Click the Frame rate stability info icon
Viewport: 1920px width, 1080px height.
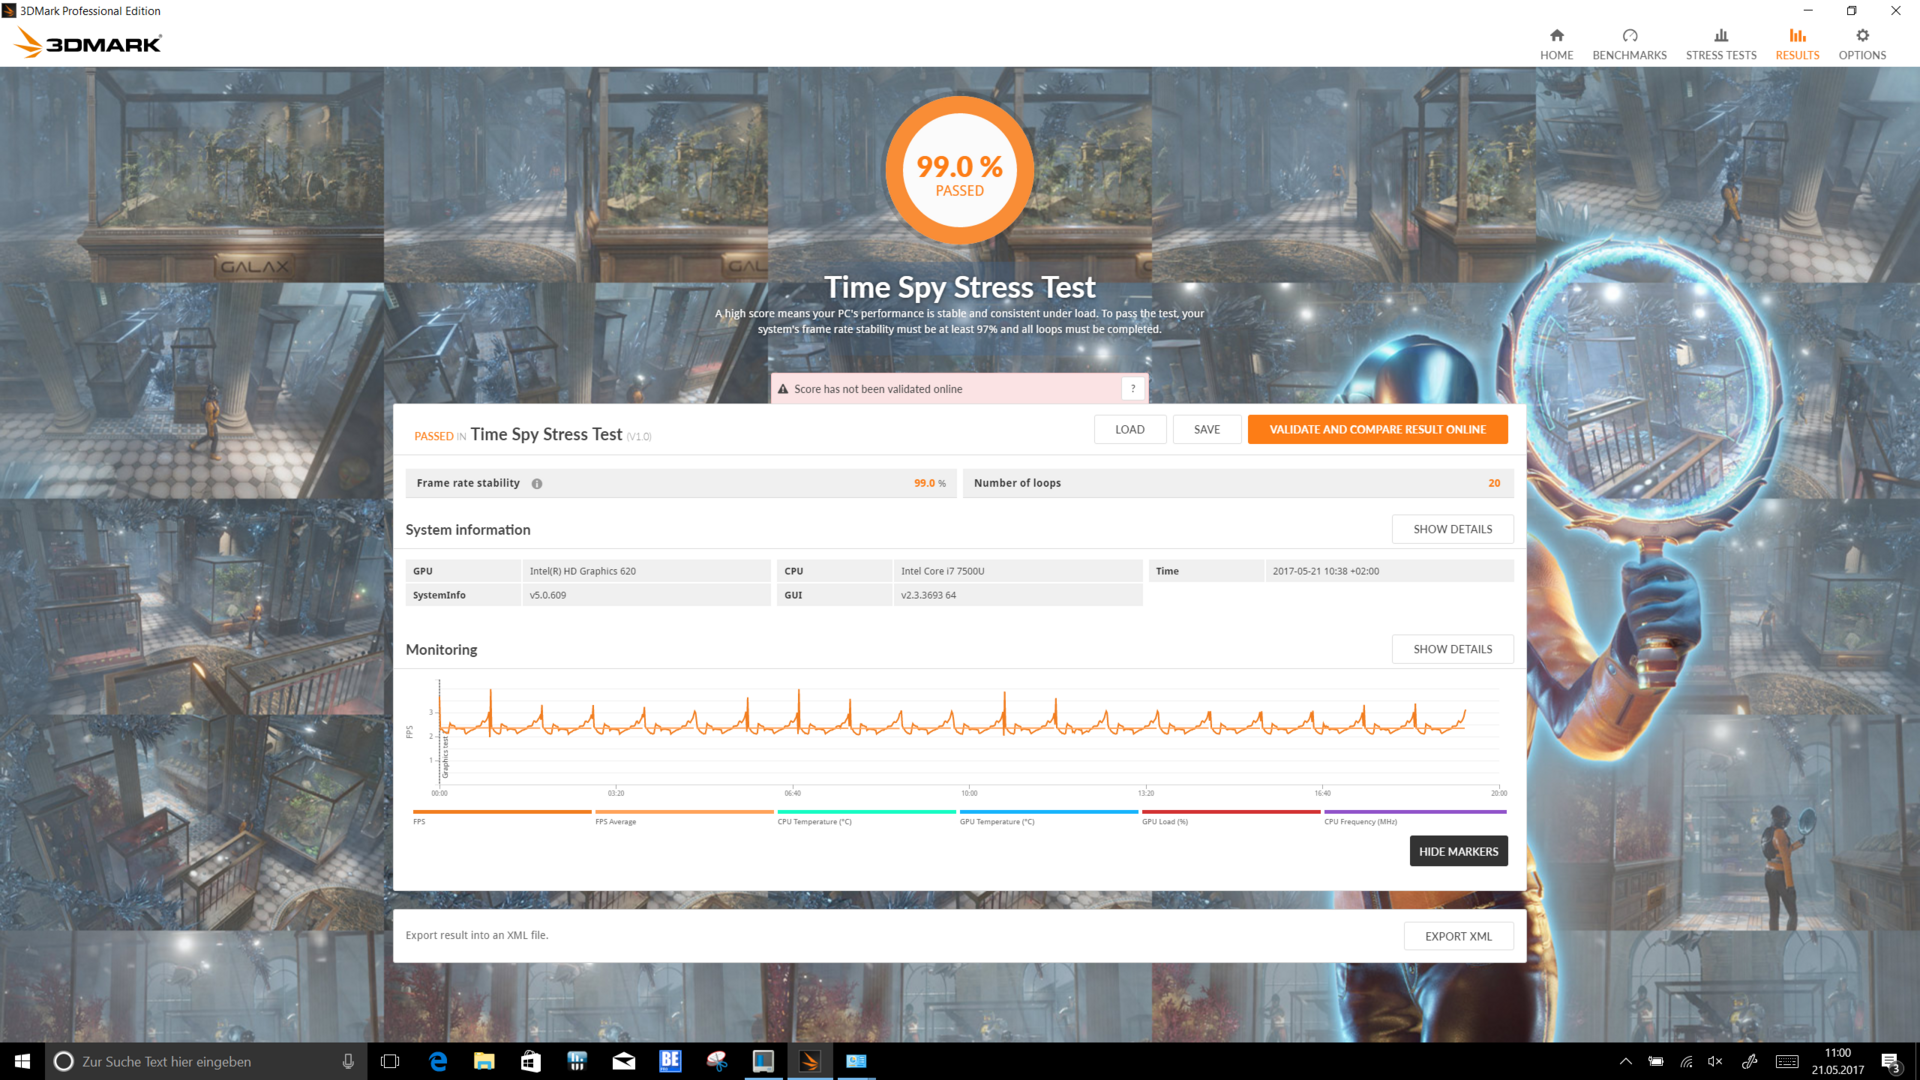pos(537,484)
